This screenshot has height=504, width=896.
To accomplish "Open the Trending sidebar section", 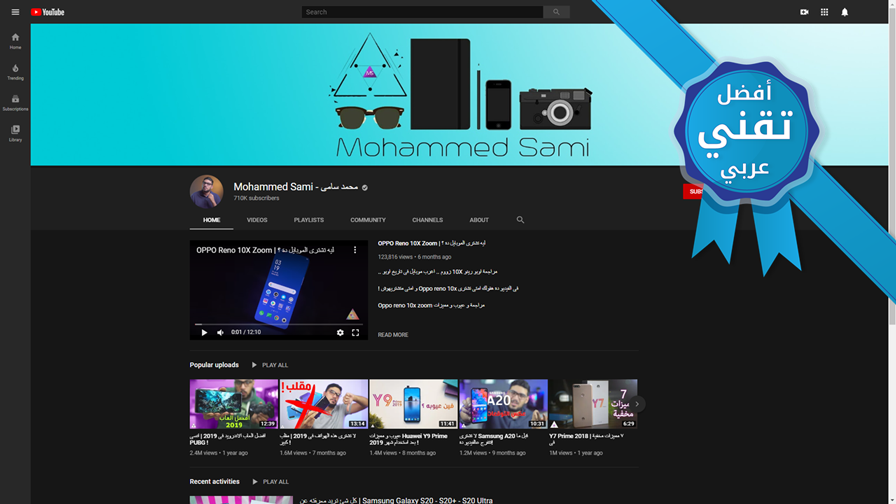I will coord(15,72).
